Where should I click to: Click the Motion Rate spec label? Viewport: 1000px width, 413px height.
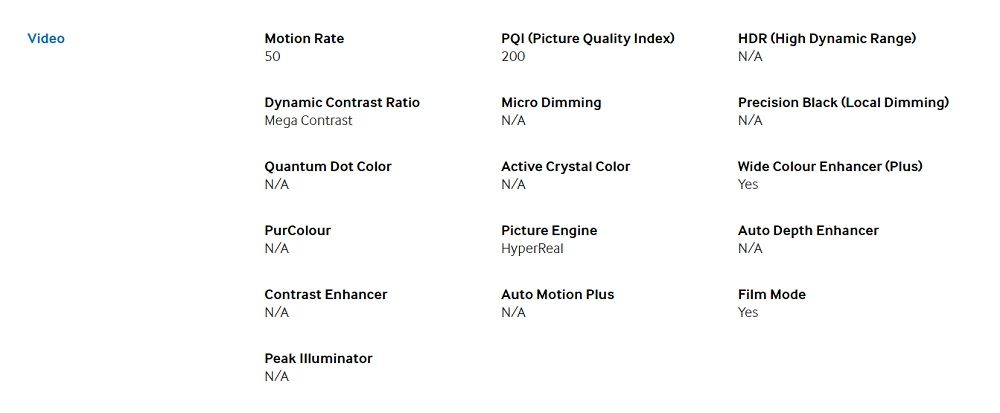click(304, 39)
